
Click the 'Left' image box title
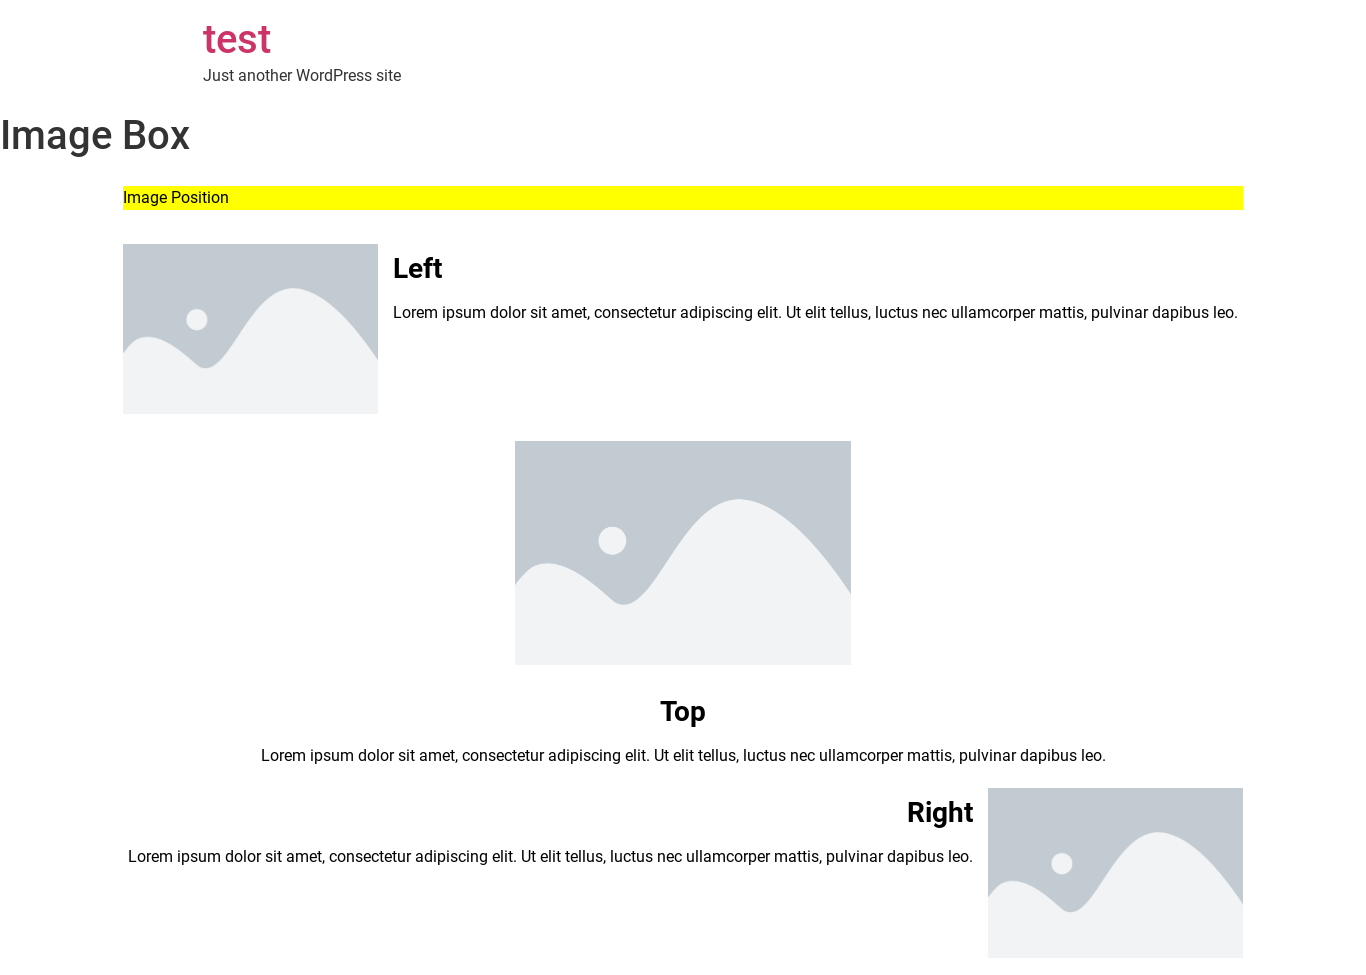pyautogui.click(x=417, y=269)
